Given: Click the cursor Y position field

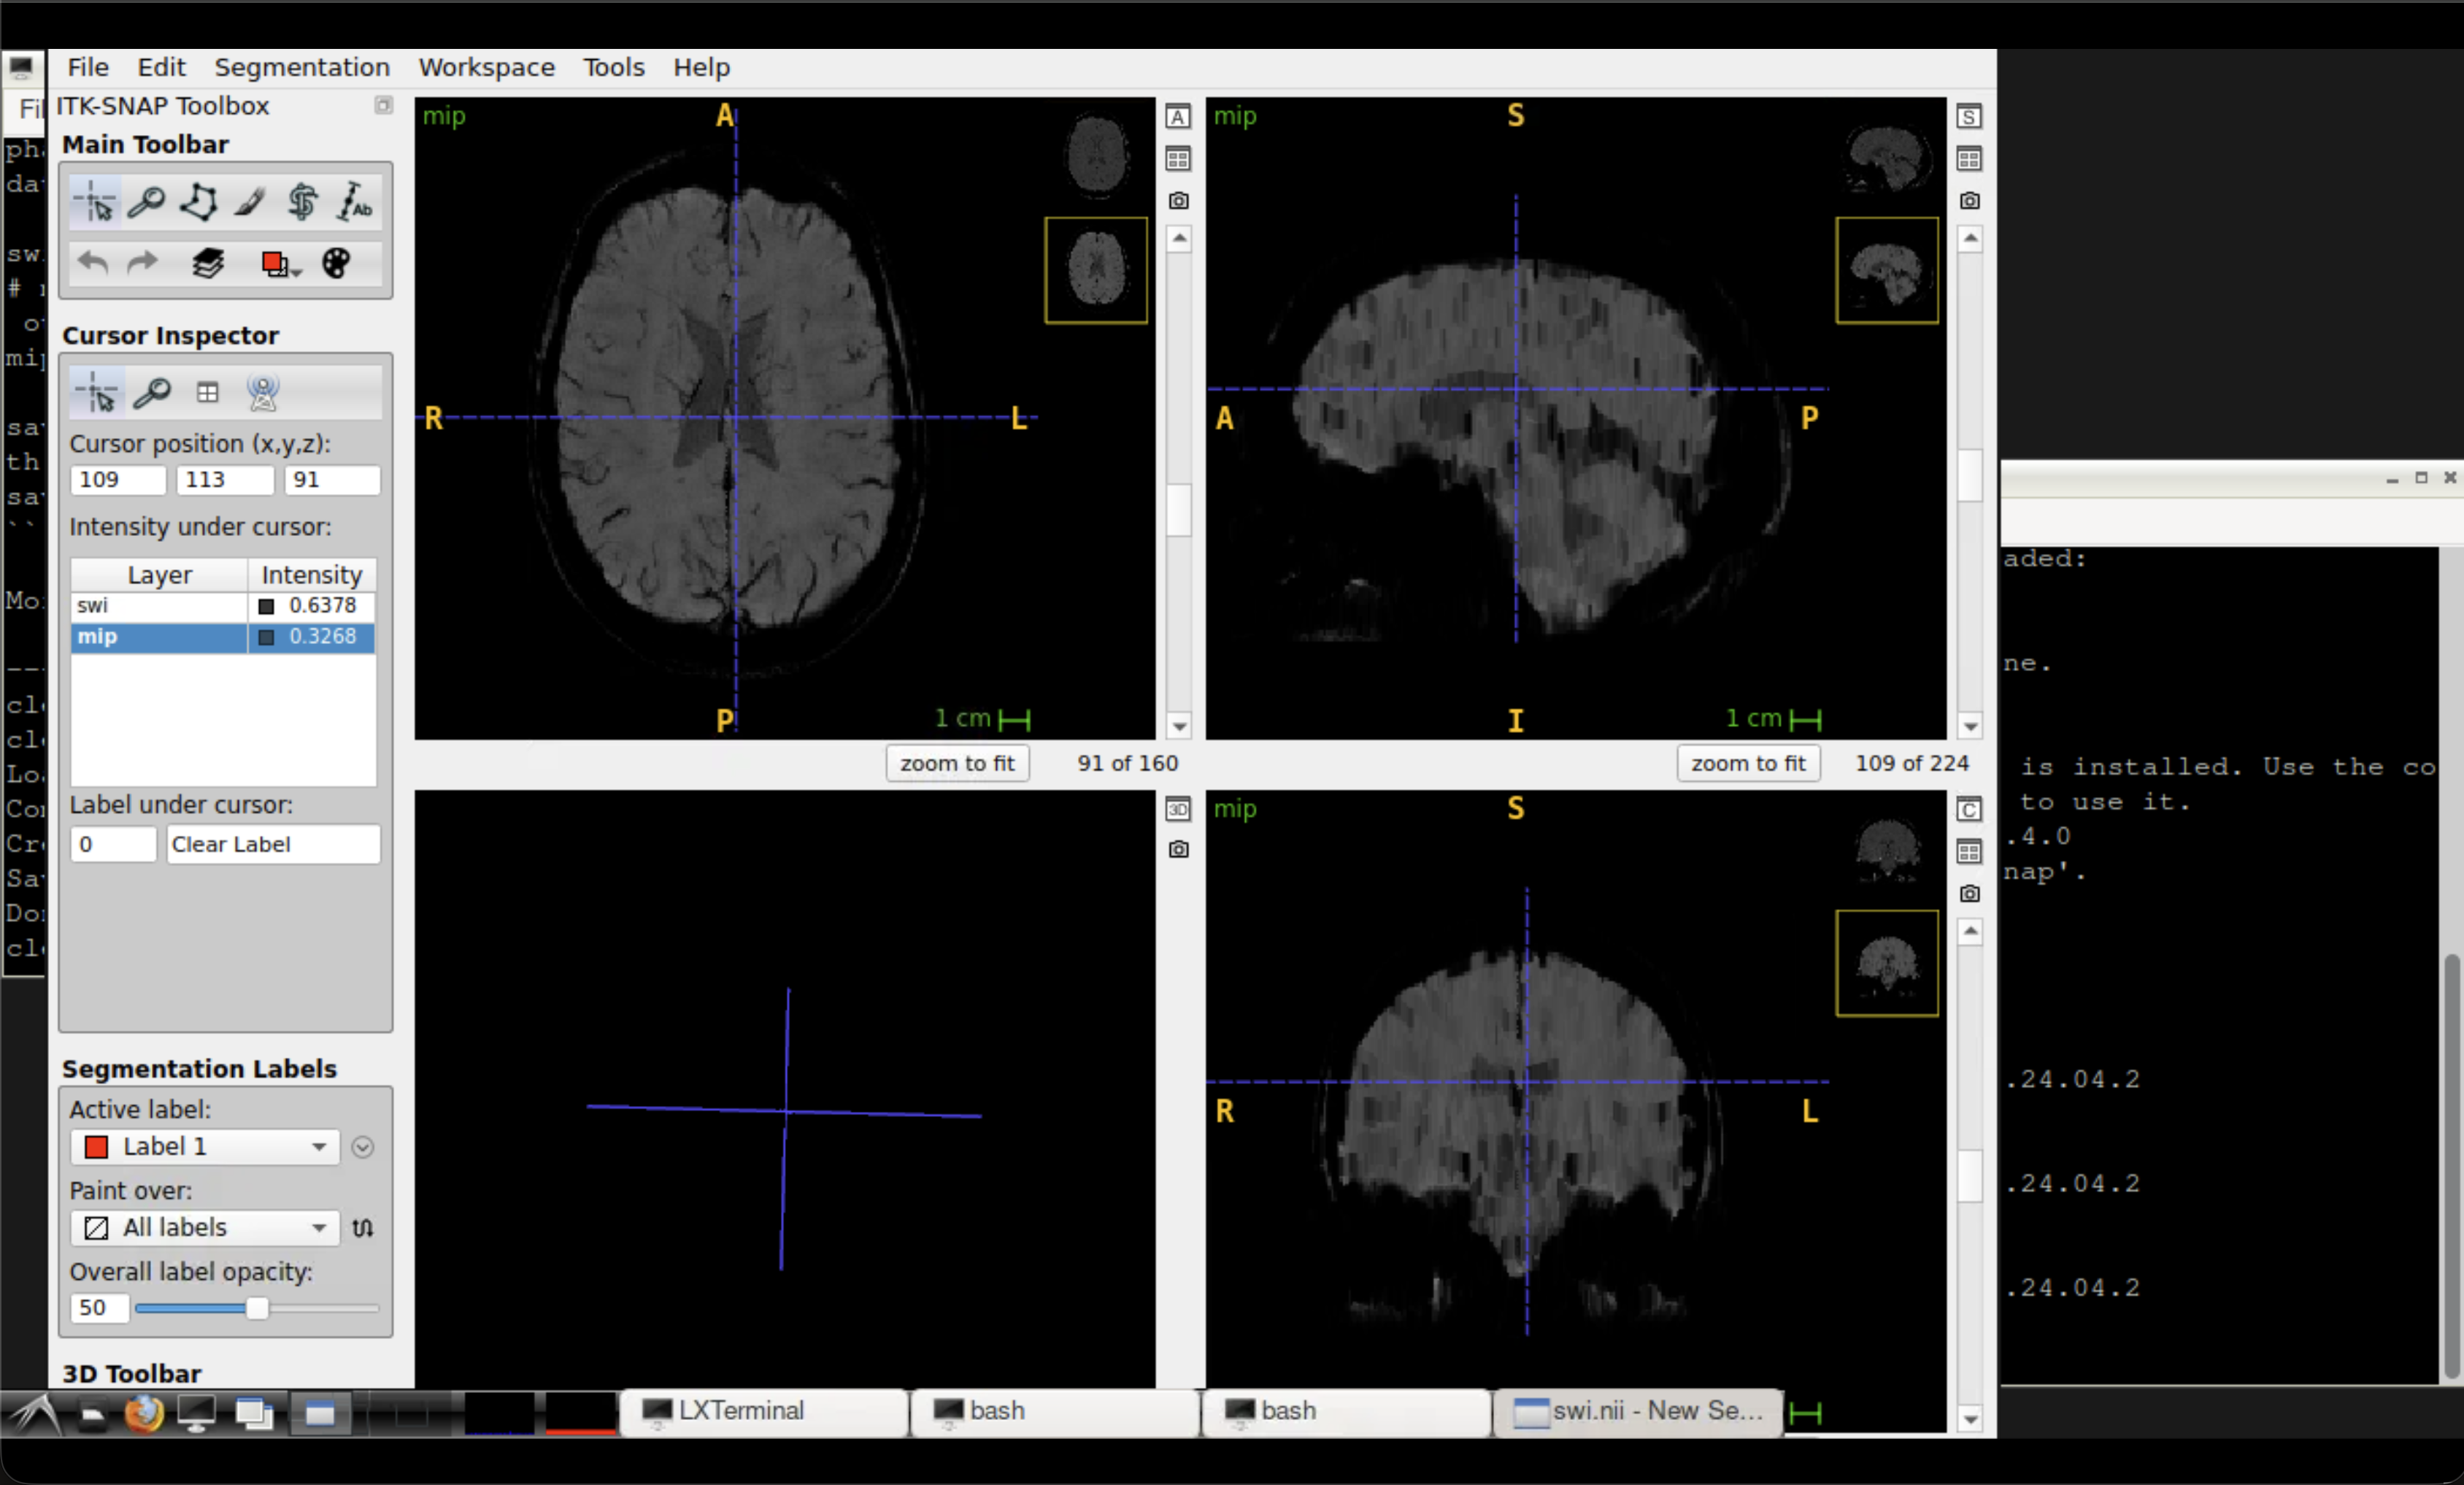Looking at the screenshot, I should [225, 480].
